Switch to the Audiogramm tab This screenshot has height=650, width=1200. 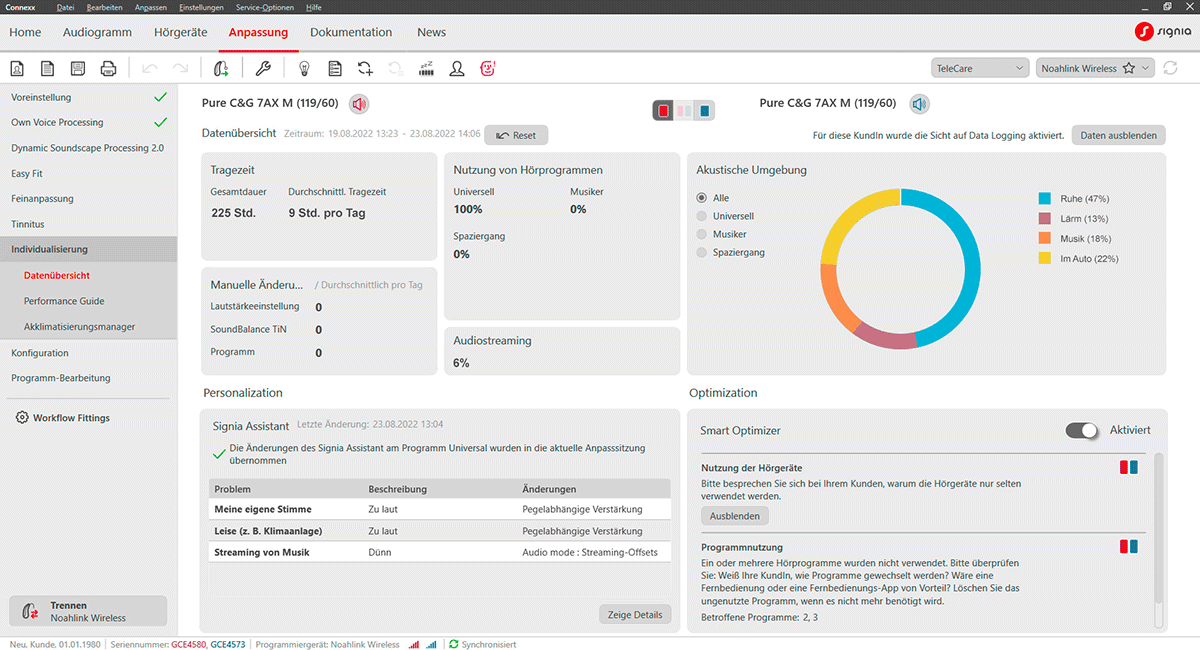click(x=97, y=32)
